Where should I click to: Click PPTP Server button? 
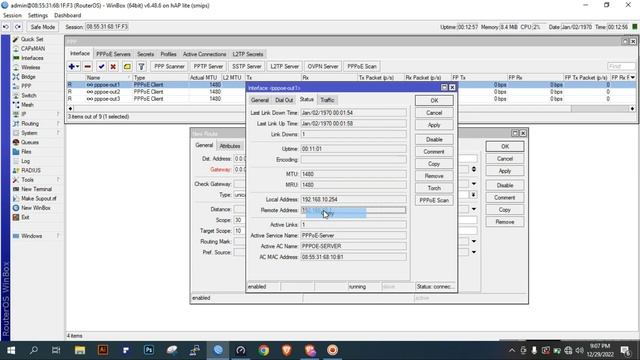pos(208,67)
